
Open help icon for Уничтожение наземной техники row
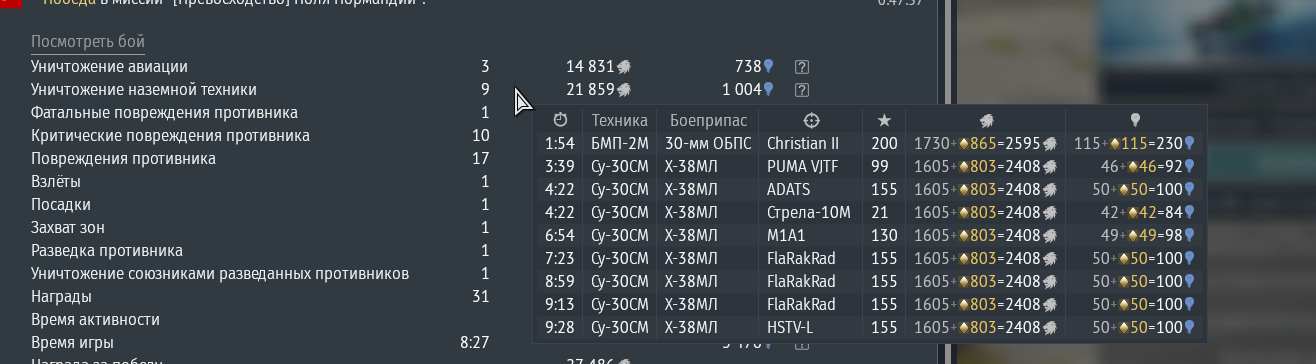(x=802, y=90)
